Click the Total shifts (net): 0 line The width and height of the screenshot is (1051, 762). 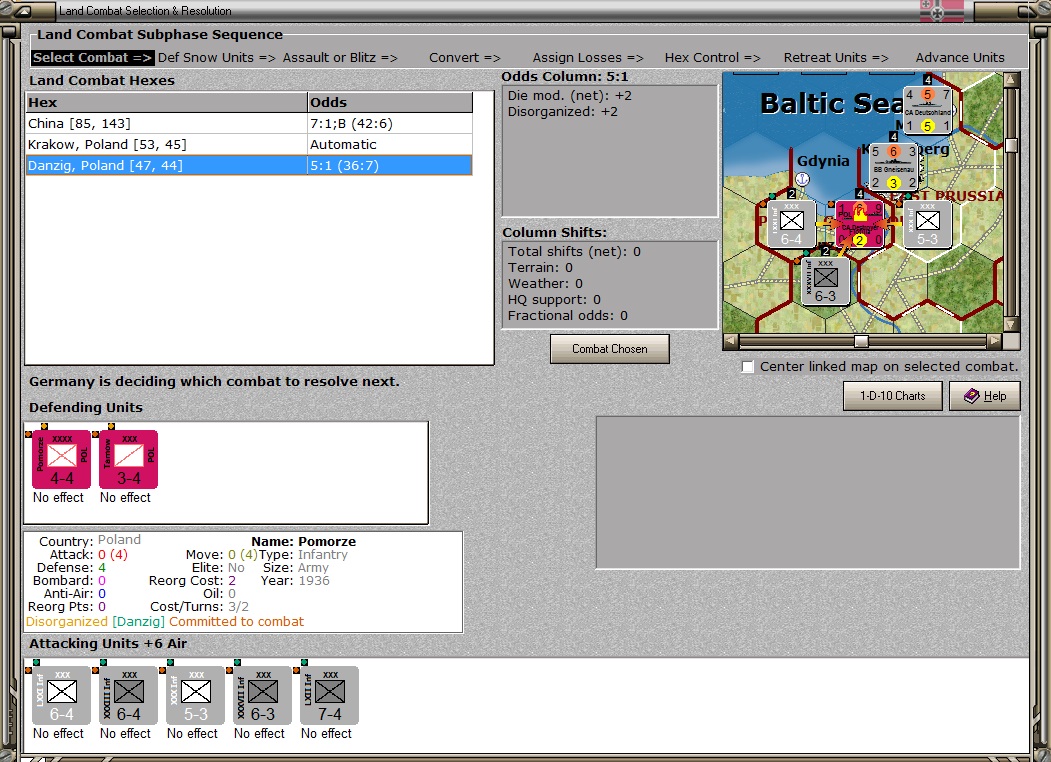point(574,251)
